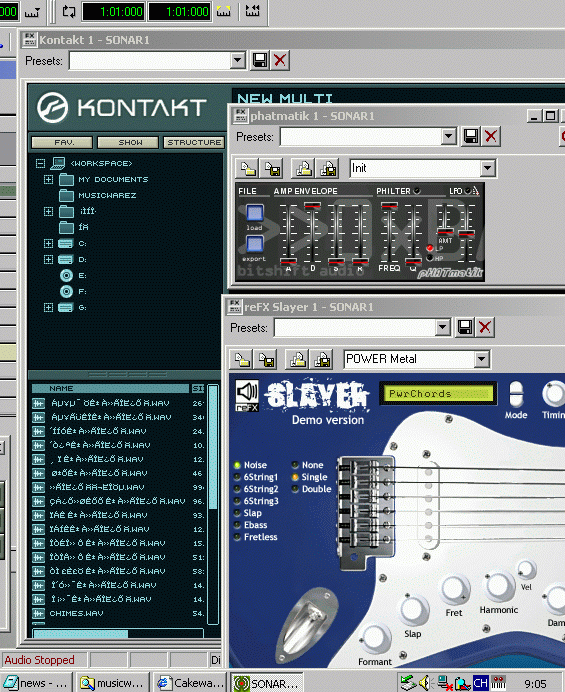Click Slayer load program folder icon
This screenshot has height=692, width=565.
click(x=241, y=359)
